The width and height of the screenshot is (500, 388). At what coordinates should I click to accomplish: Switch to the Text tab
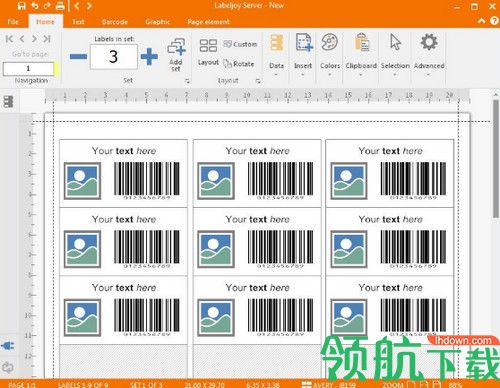tap(78, 22)
